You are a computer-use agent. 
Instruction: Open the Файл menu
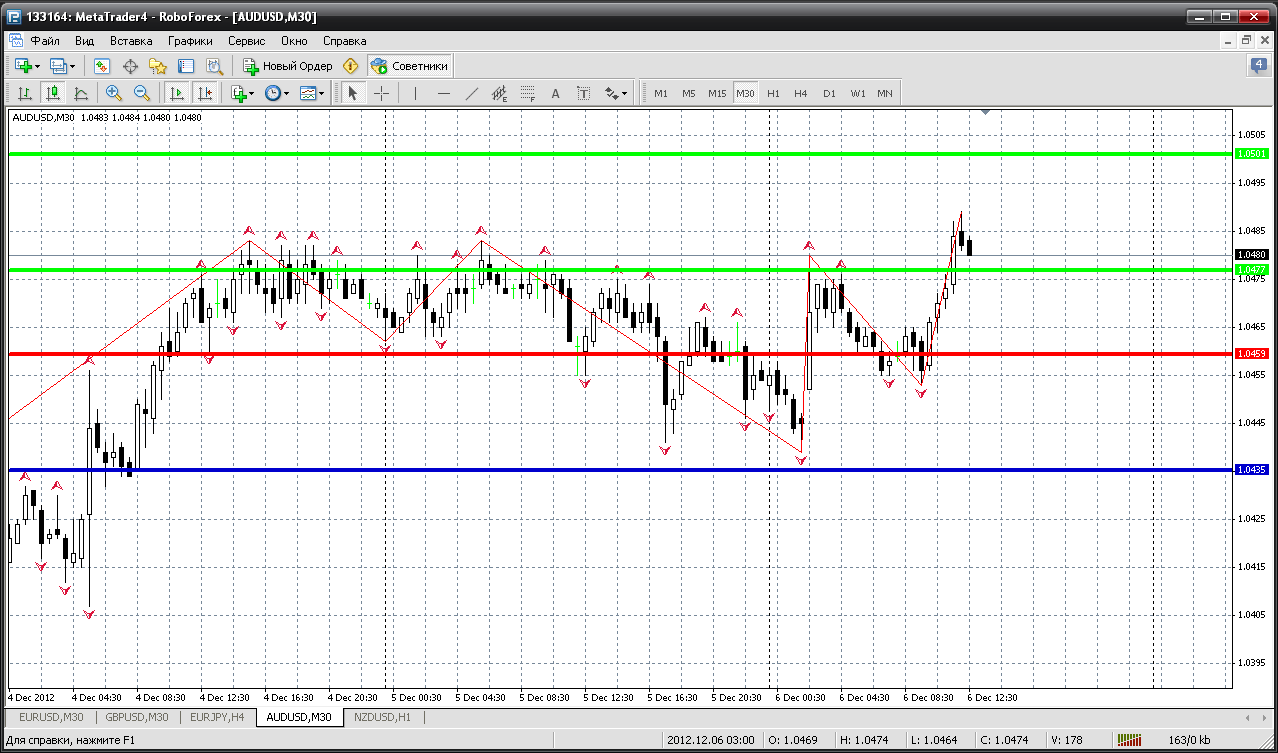point(46,41)
